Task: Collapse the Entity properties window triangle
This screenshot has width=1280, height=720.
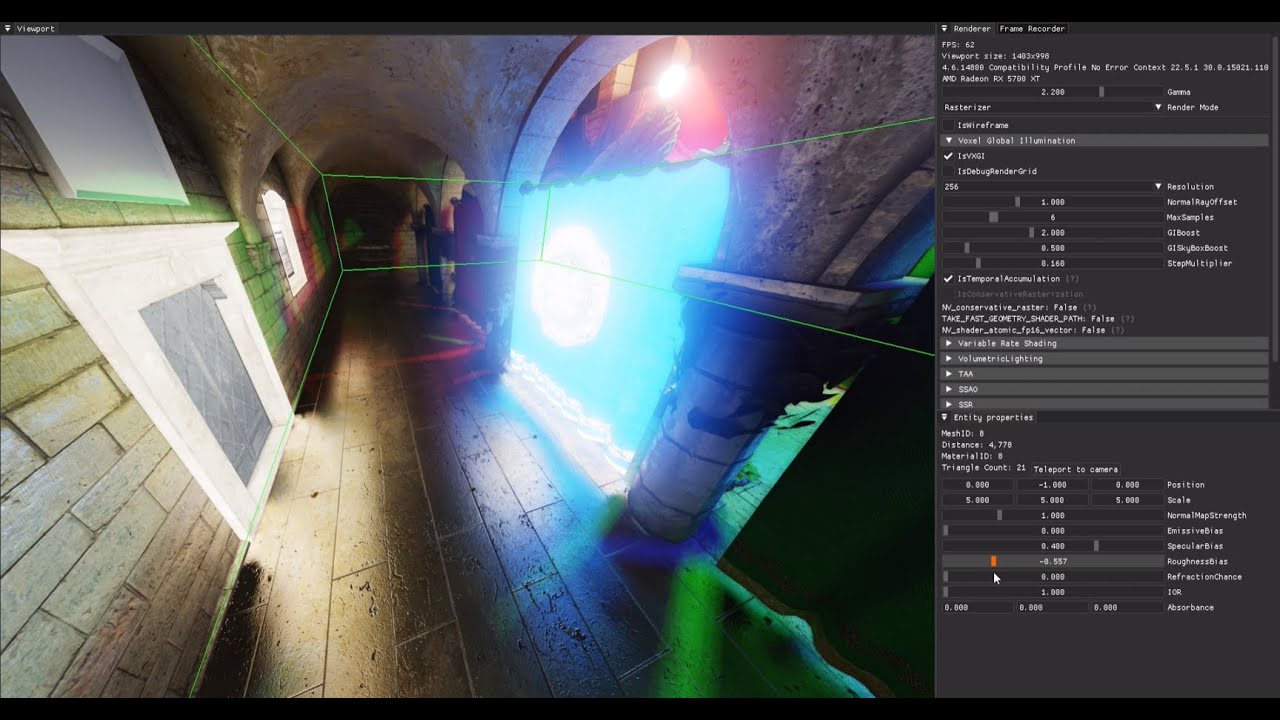Action: pos(945,417)
